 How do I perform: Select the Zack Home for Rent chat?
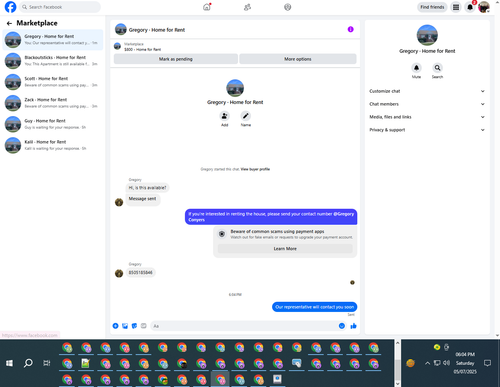[x=53, y=103]
